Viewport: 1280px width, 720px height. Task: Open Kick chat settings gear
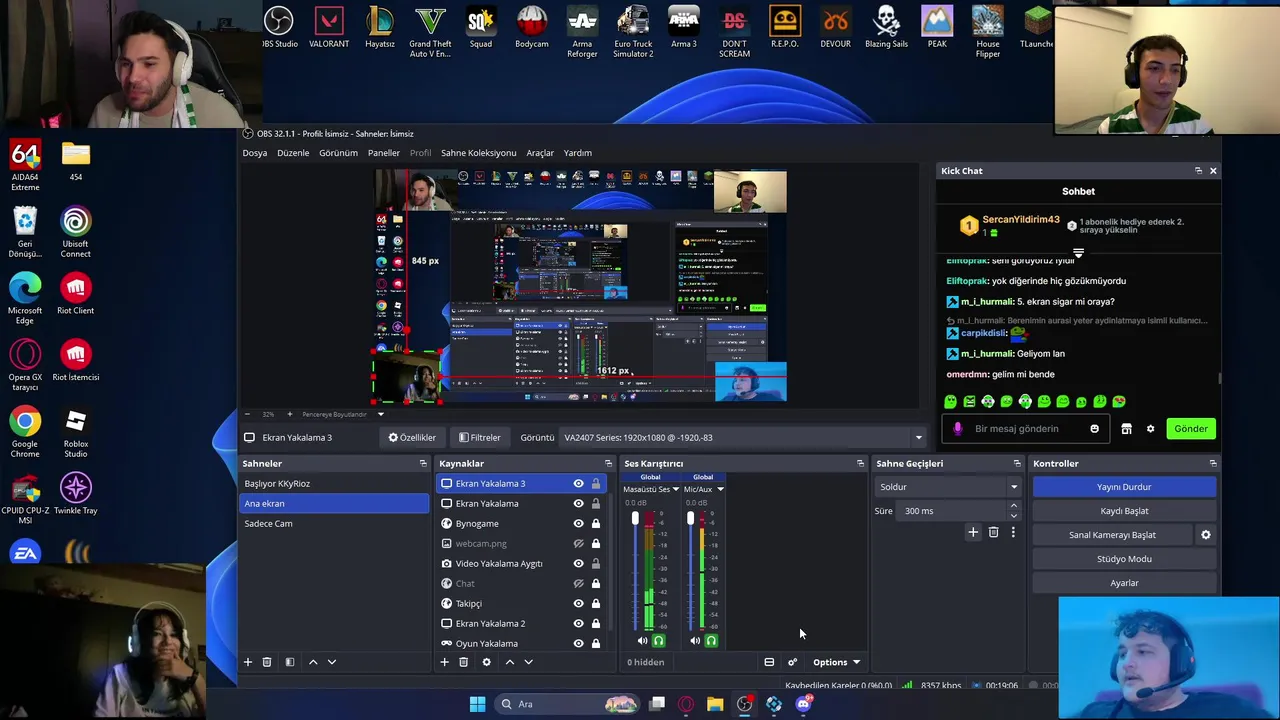point(1150,429)
